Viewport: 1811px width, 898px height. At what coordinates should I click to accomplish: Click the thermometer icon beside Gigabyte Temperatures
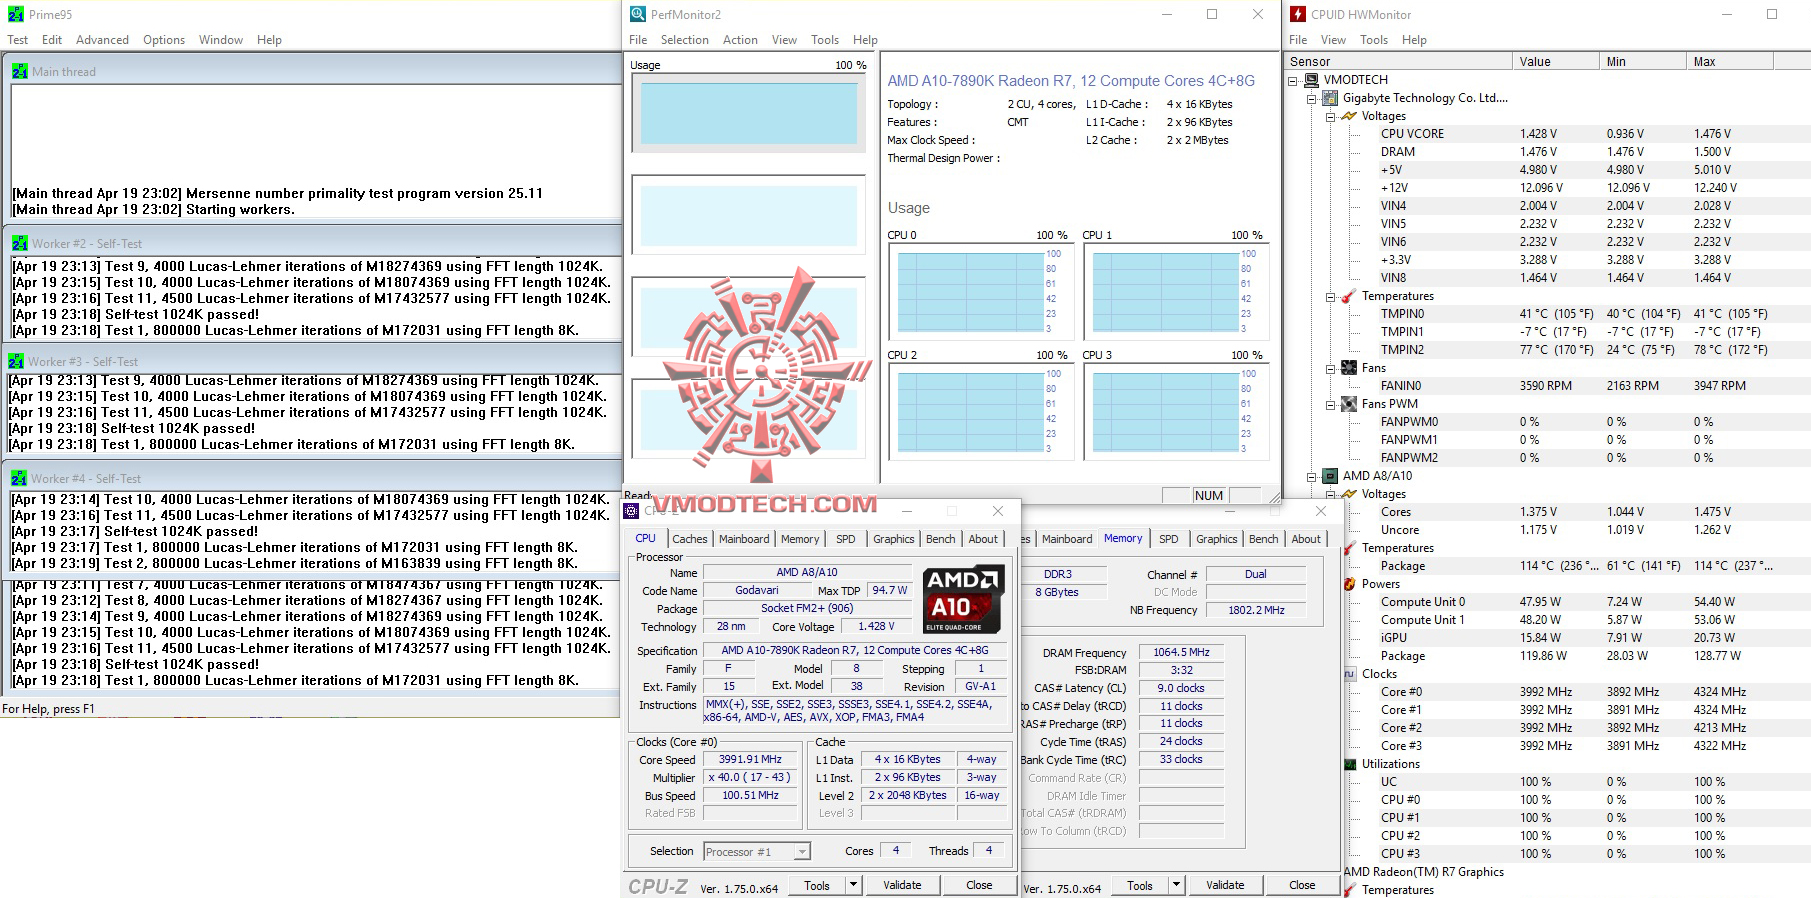1349,296
